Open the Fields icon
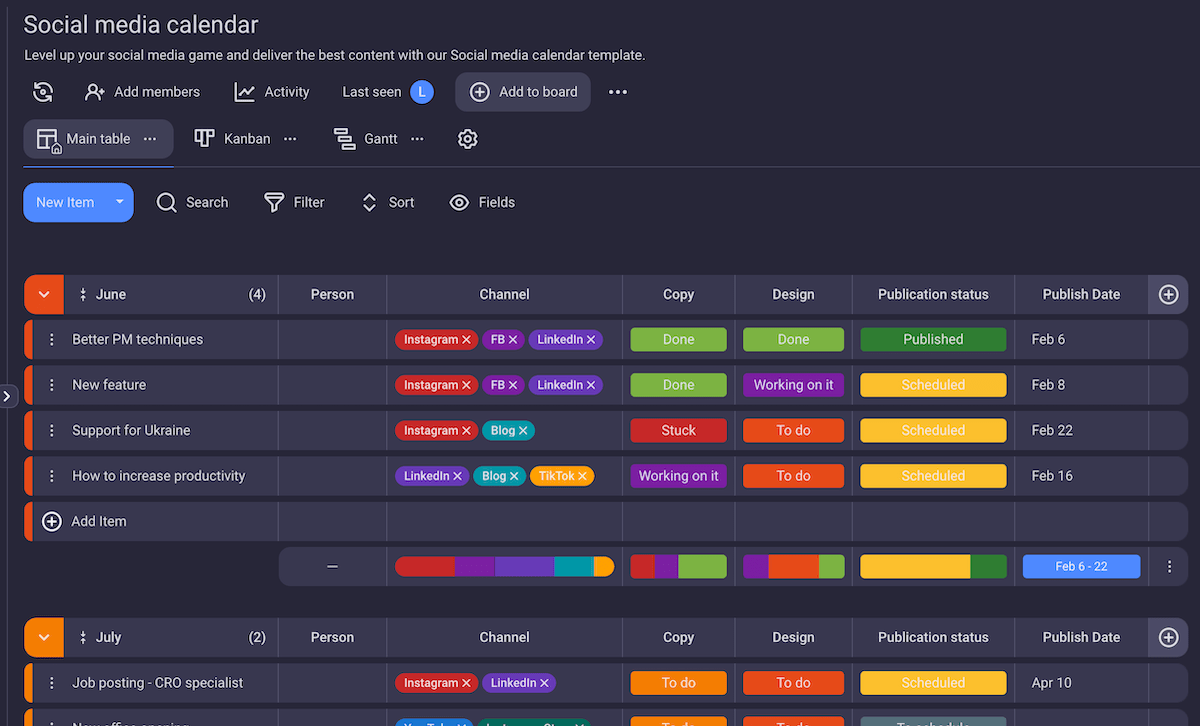 point(459,202)
